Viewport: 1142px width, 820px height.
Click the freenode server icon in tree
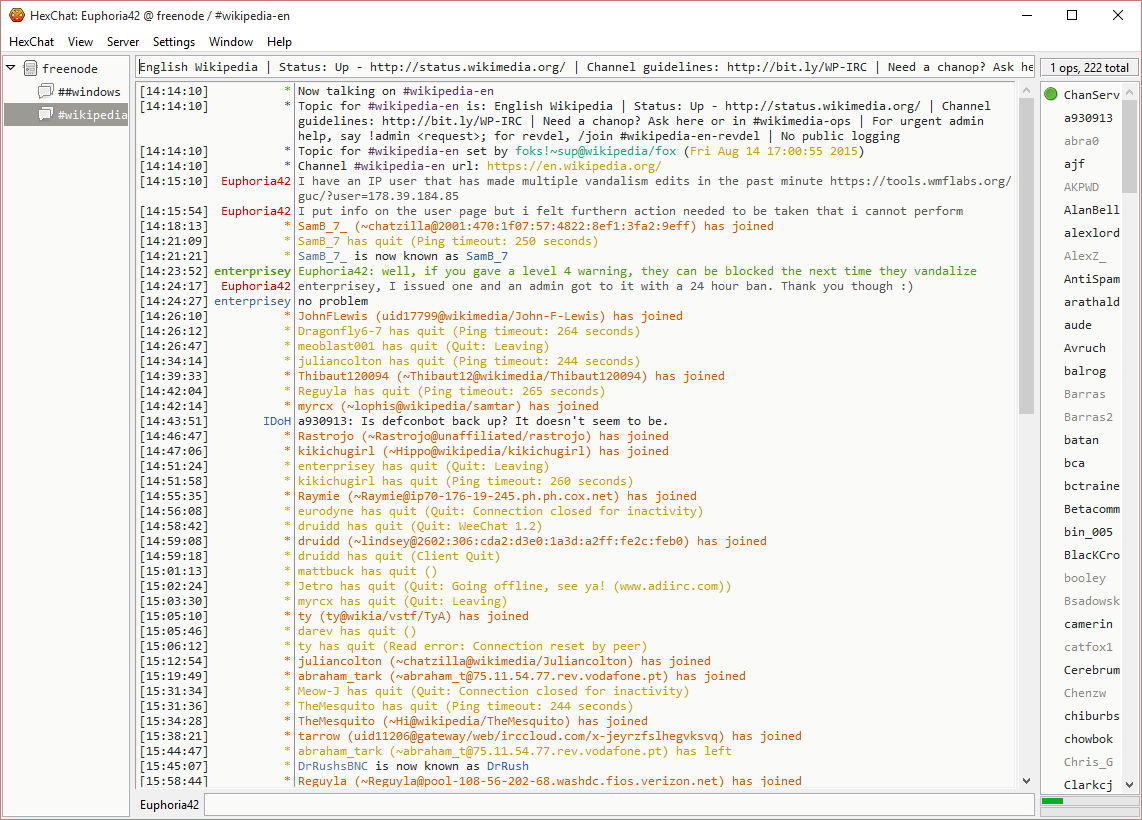(x=31, y=68)
